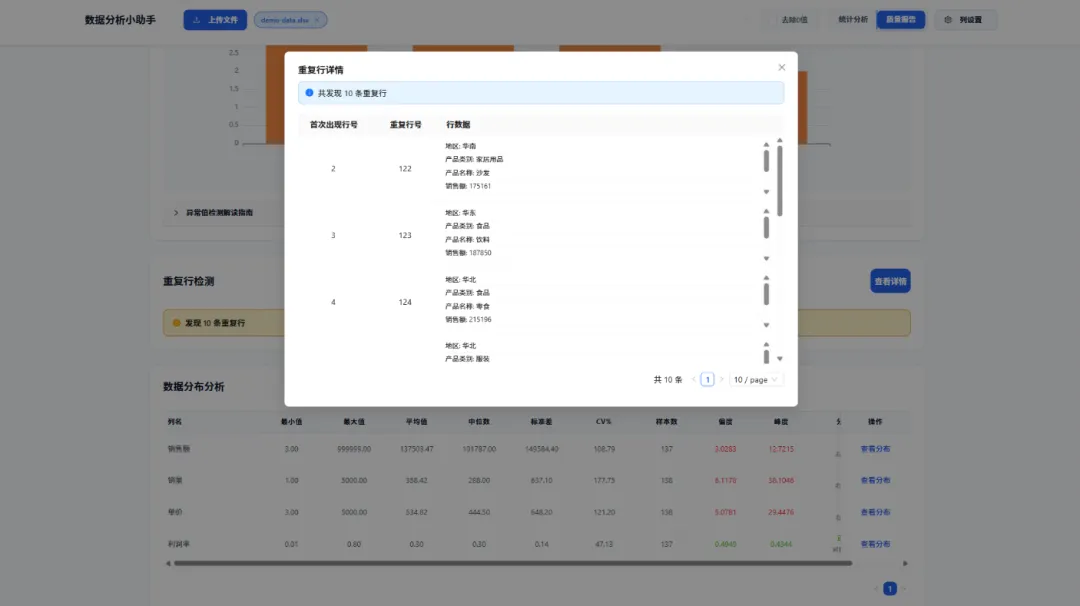
Task: Click the dialog table vertical scrollbar thumb
Action: (x=780, y=181)
